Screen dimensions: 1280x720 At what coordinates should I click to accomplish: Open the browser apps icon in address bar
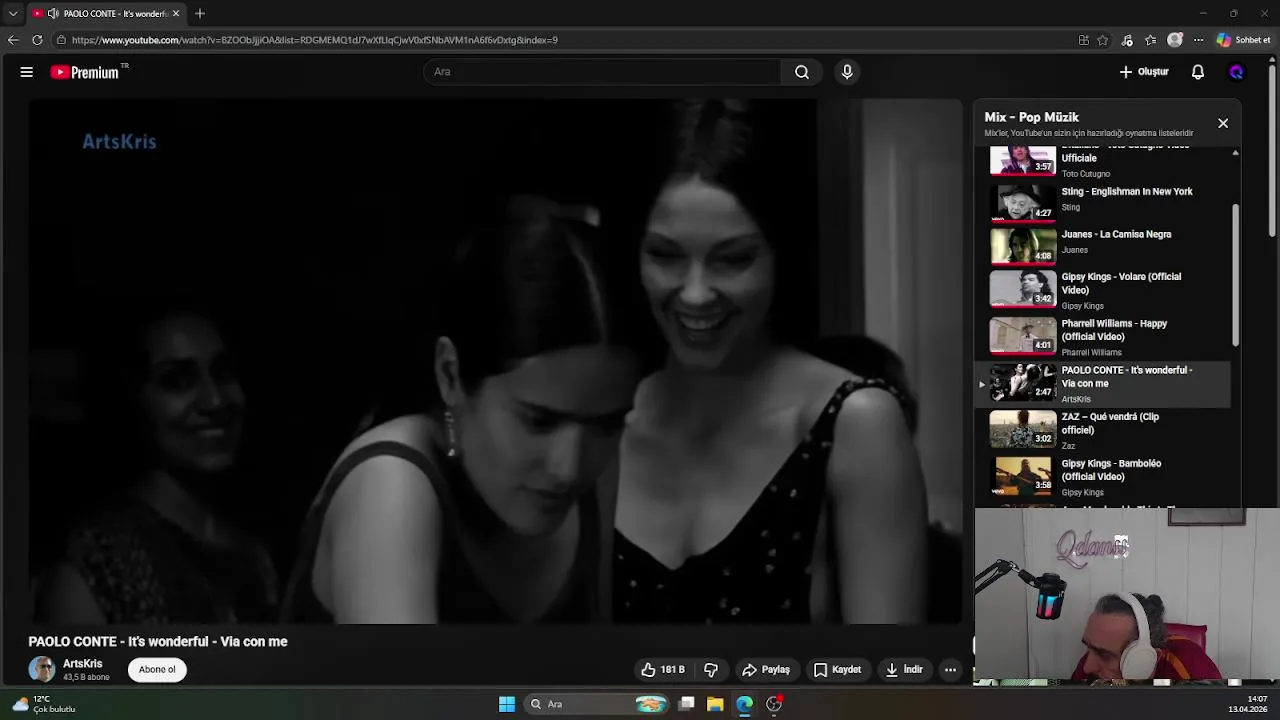[1083, 40]
